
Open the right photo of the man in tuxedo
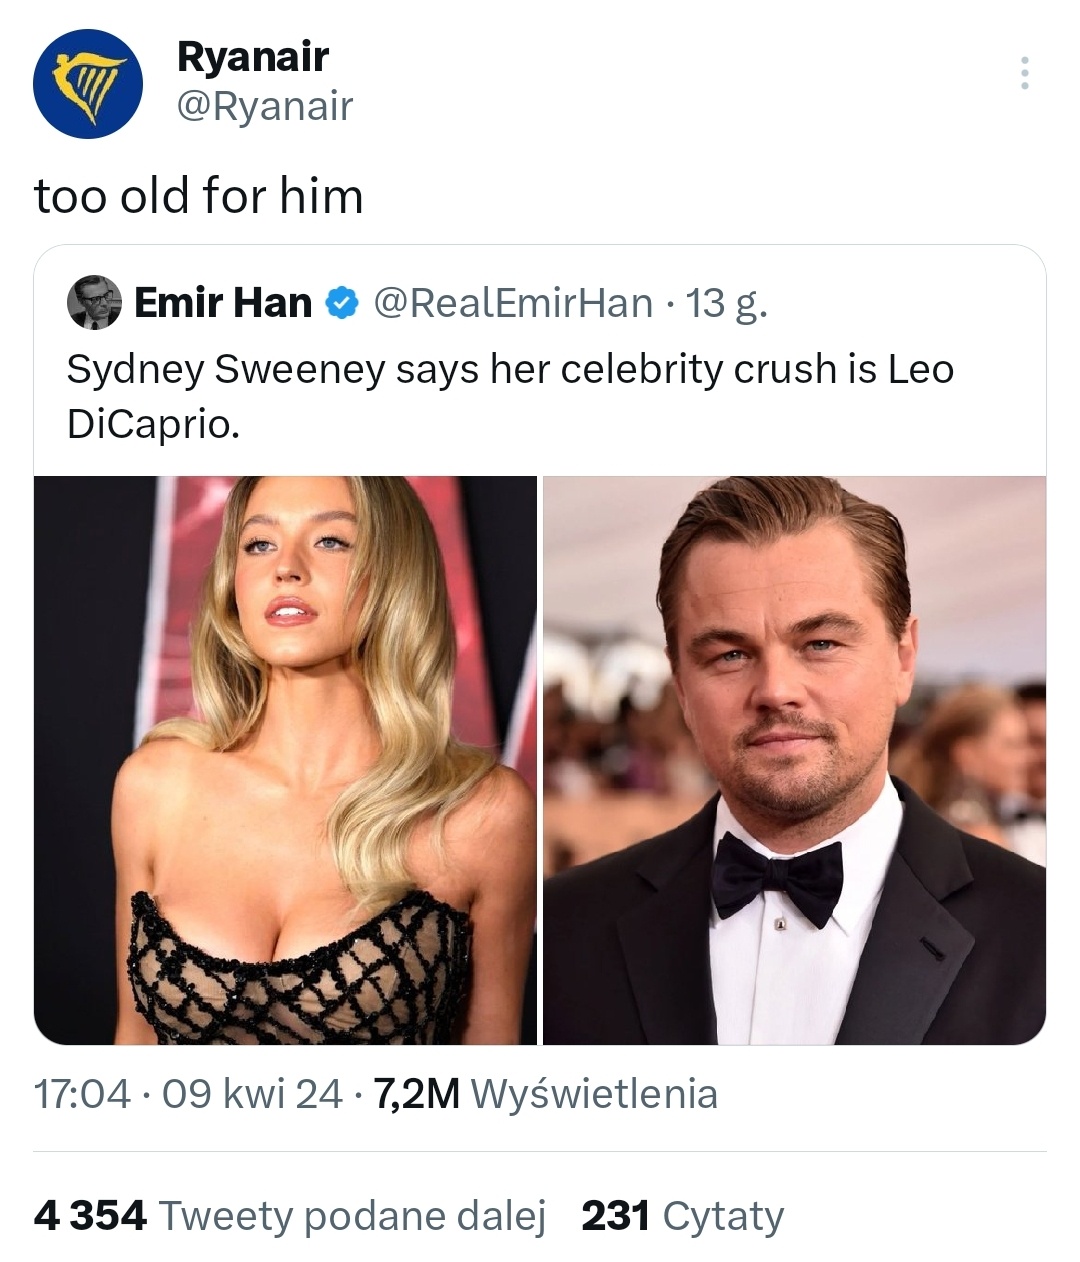(794, 760)
